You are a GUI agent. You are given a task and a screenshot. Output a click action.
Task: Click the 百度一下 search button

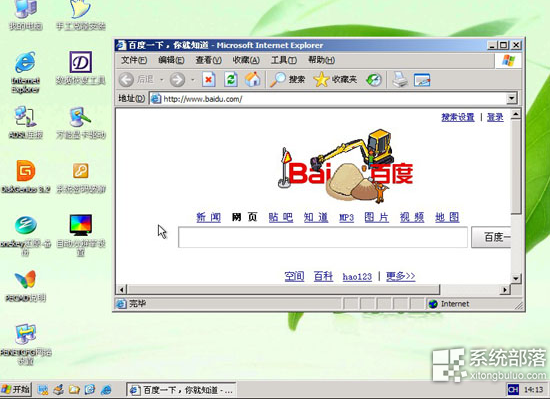[491, 237]
